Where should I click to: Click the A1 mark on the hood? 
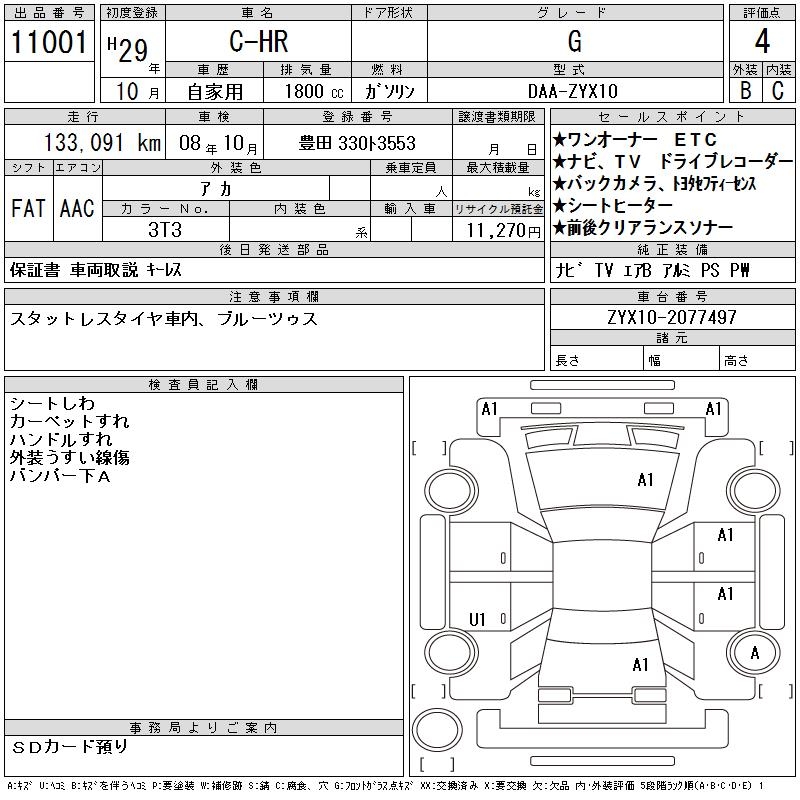[645, 480]
